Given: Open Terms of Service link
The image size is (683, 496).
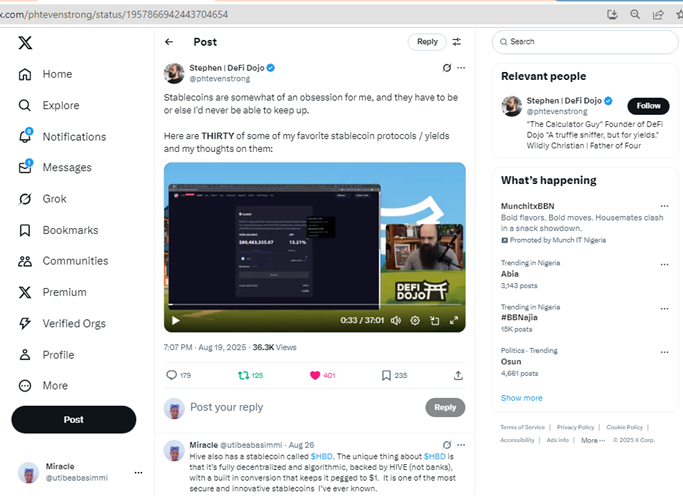Looking at the screenshot, I should click(522, 427).
